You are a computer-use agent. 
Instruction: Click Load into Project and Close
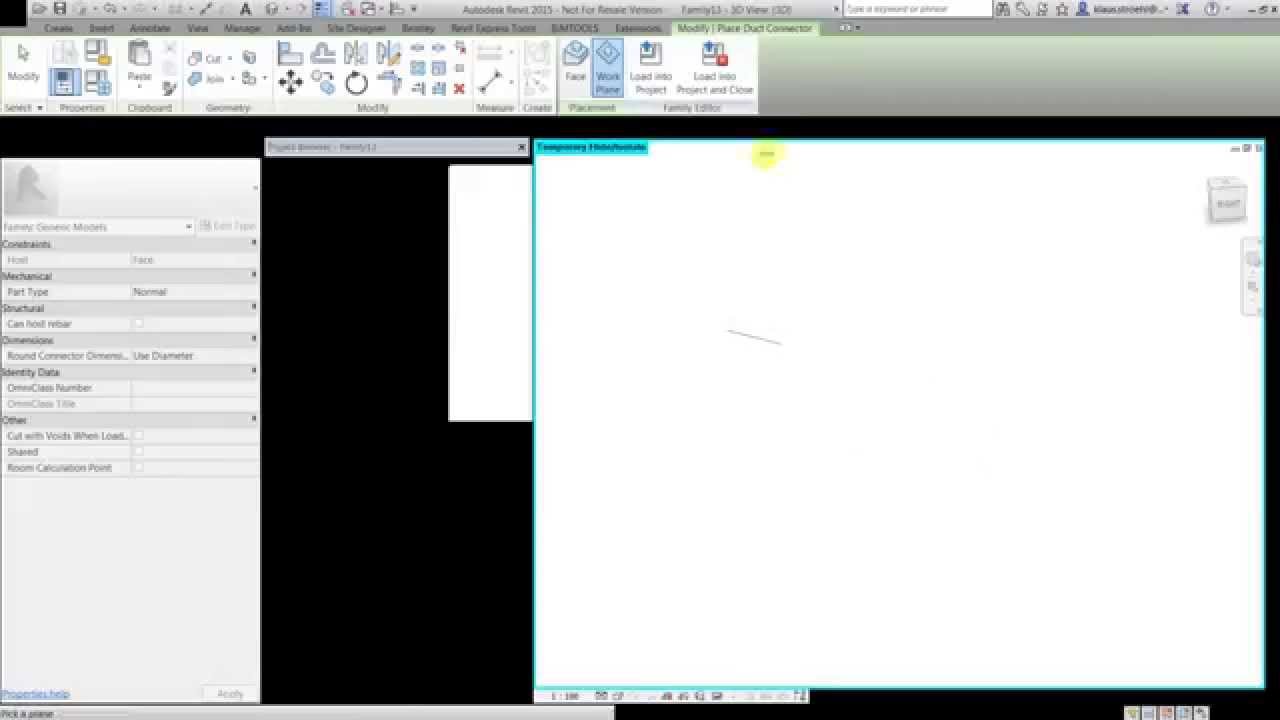714,68
